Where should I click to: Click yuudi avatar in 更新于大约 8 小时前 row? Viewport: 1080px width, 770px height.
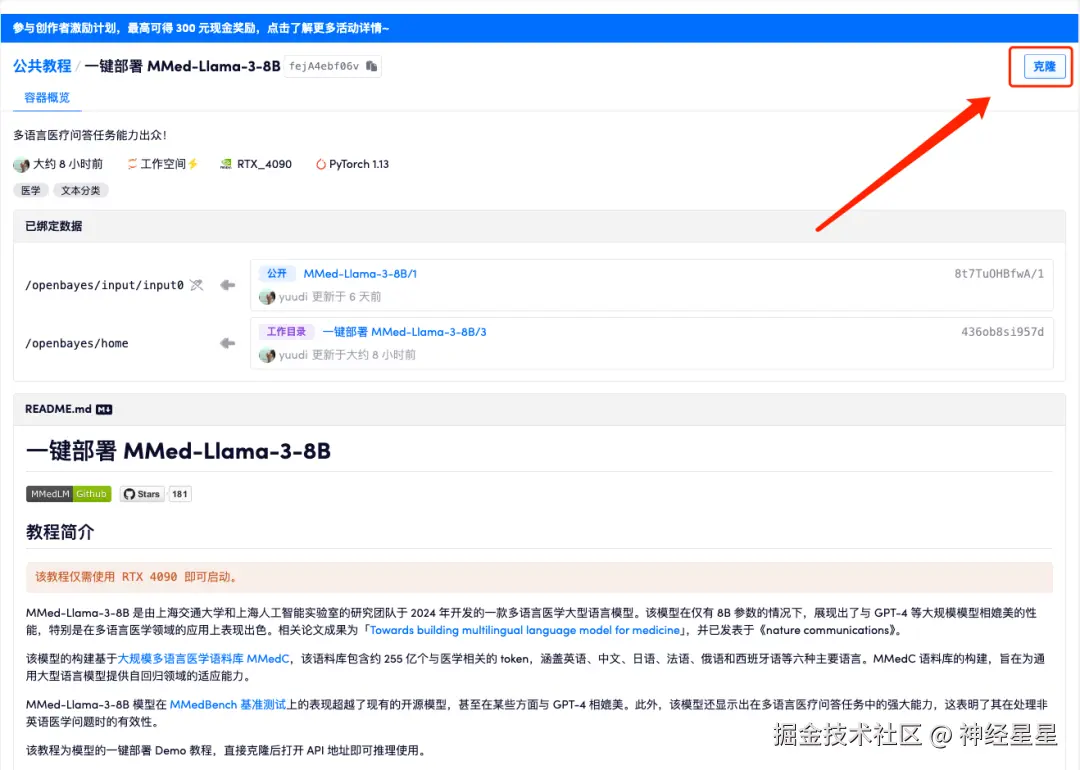tap(267, 355)
